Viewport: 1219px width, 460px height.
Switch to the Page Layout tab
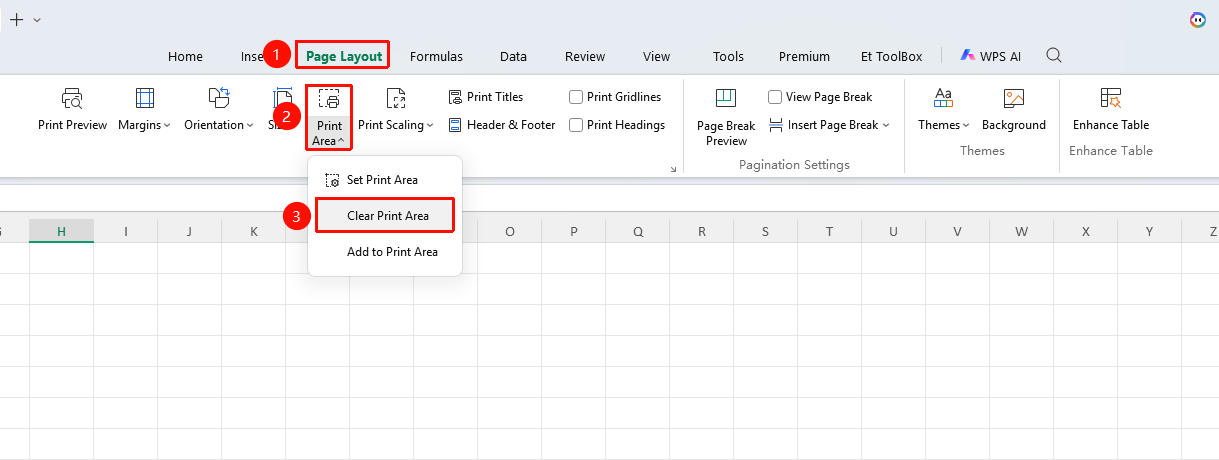coord(344,56)
